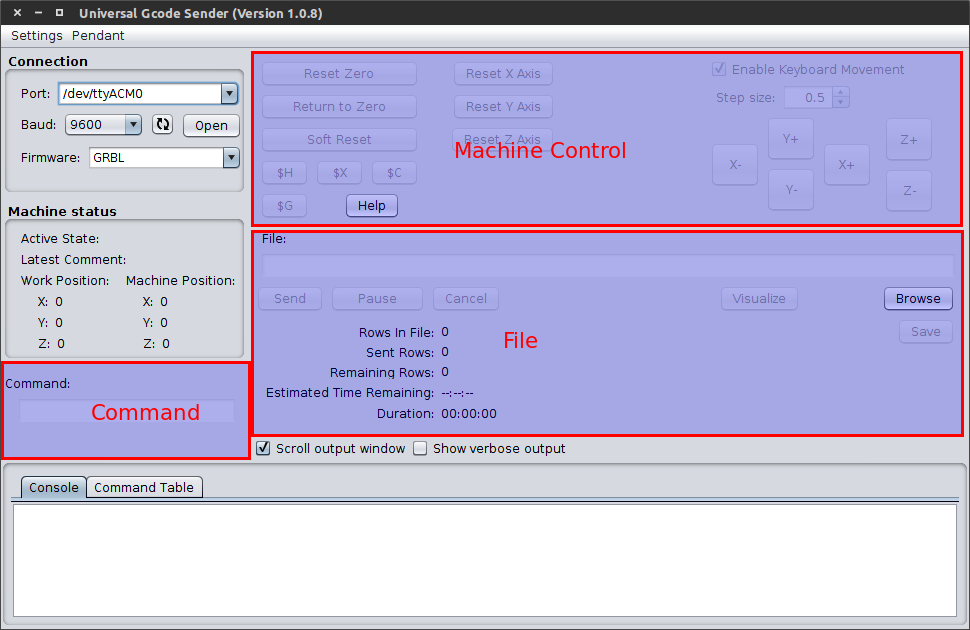Screen dimensions: 970x630
Task: Click the $G parser state button
Action: tap(285, 205)
